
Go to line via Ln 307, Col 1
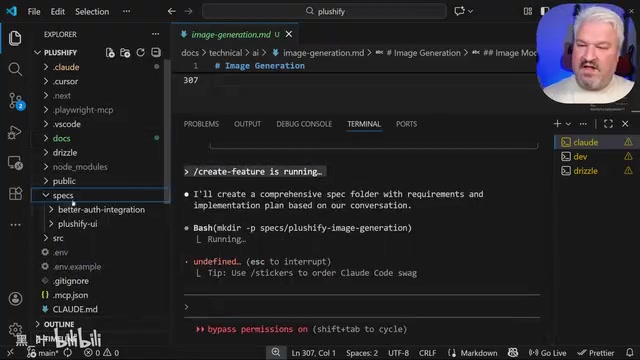[313, 353]
